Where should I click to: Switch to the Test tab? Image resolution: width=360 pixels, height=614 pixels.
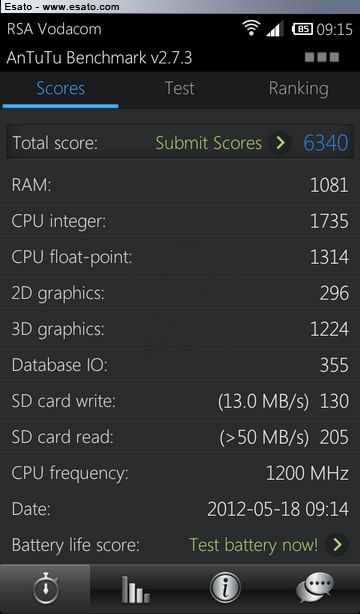point(179,88)
